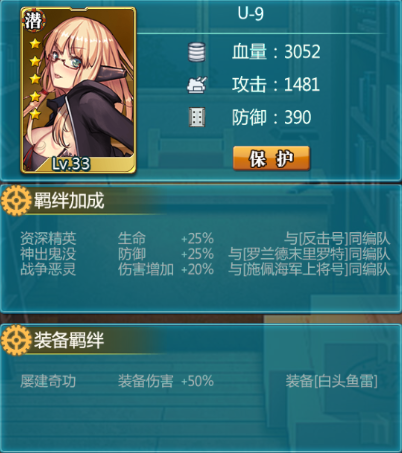Viewport: 402px width, 453px height.
Task: Click the 羁绊加成 section header
Action: [69, 201]
